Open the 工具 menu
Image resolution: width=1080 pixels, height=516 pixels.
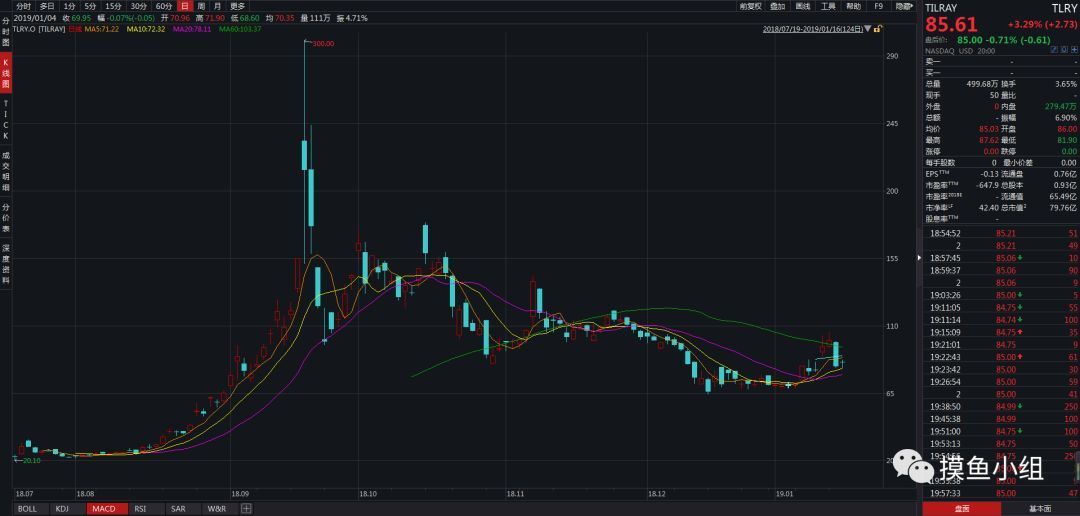click(x=828, y=6)
